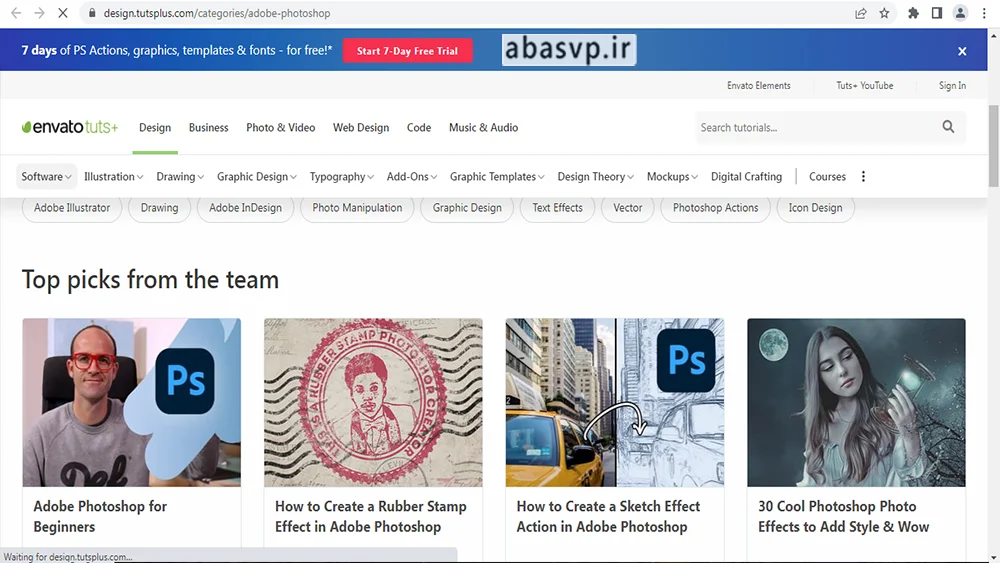Click the address bar URL

[217, 13]
